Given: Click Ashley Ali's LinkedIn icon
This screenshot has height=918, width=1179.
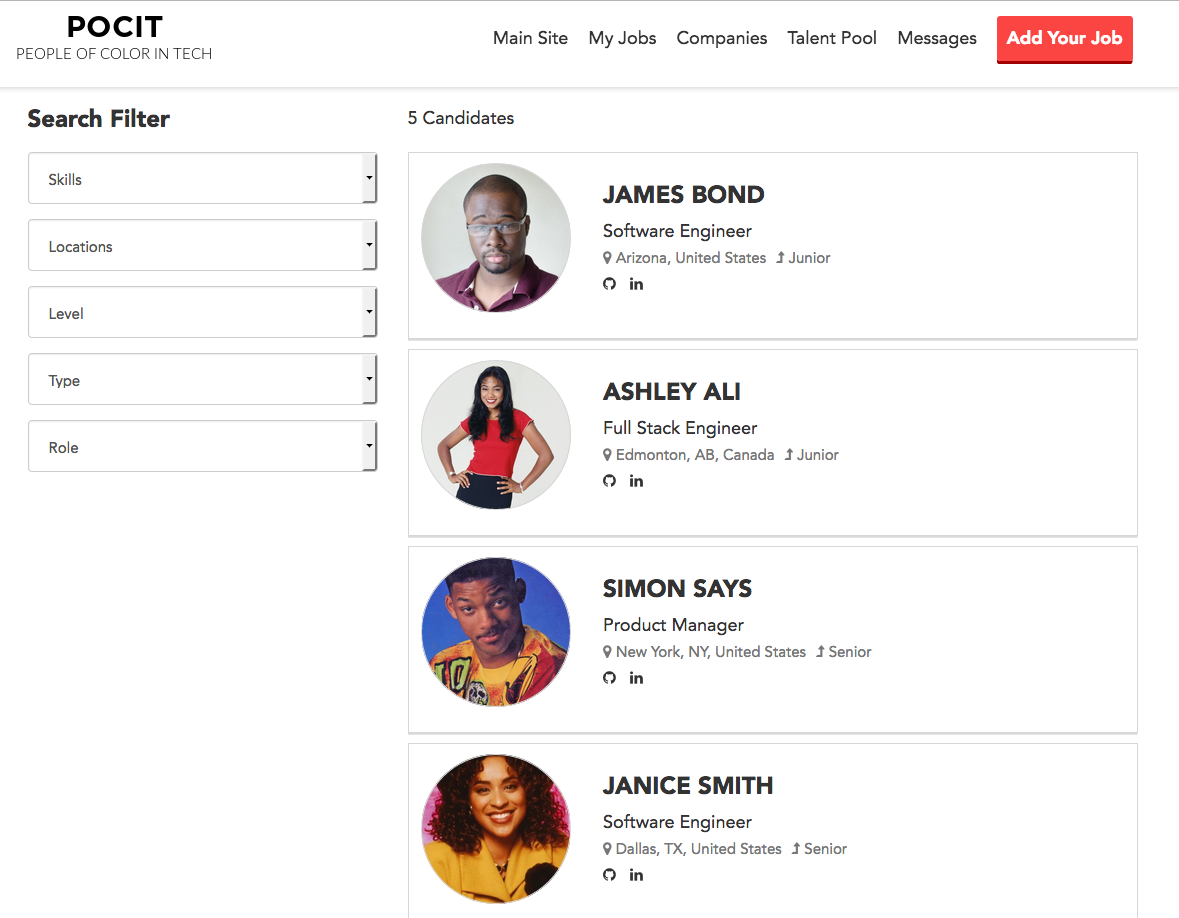Looking at the screenshot, I should pyautogui.click(x=636, y=481).
